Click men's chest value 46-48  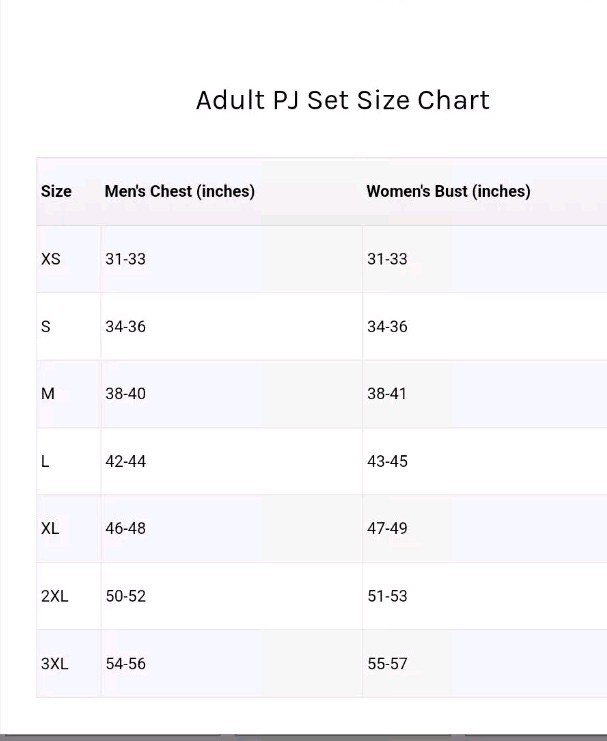(x=125, y=528)
